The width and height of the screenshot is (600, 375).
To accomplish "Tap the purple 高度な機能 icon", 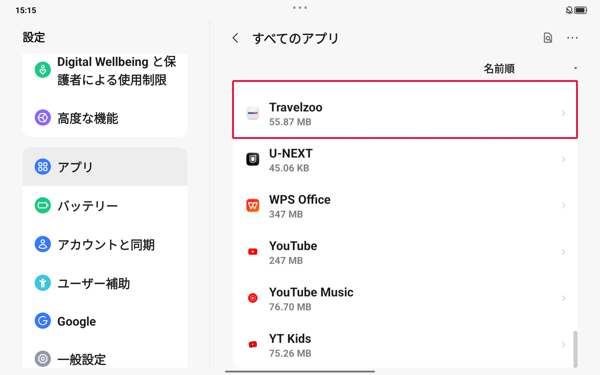I will pyautogui.click(x=42, y=117).
